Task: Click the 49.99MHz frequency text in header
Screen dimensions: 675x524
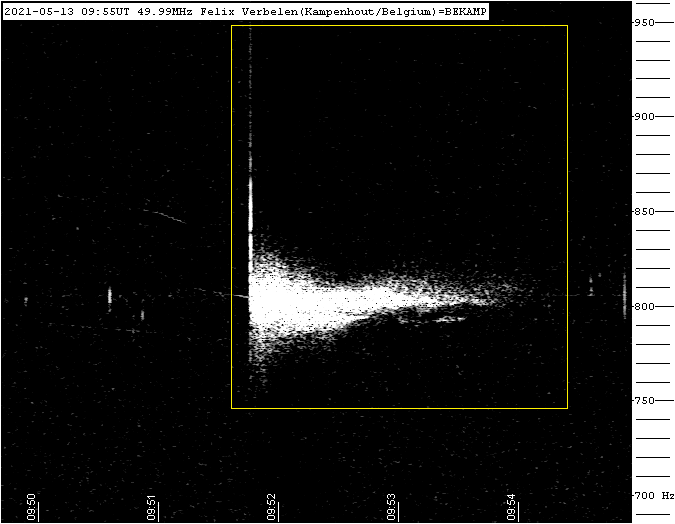Action: [x=165, y=12]
